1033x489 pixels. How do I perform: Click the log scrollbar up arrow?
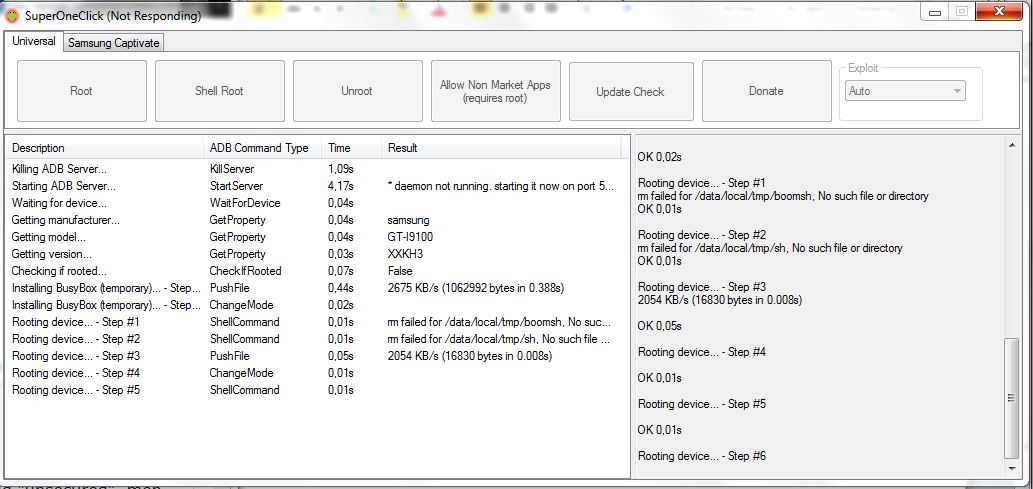point(1013,145)
